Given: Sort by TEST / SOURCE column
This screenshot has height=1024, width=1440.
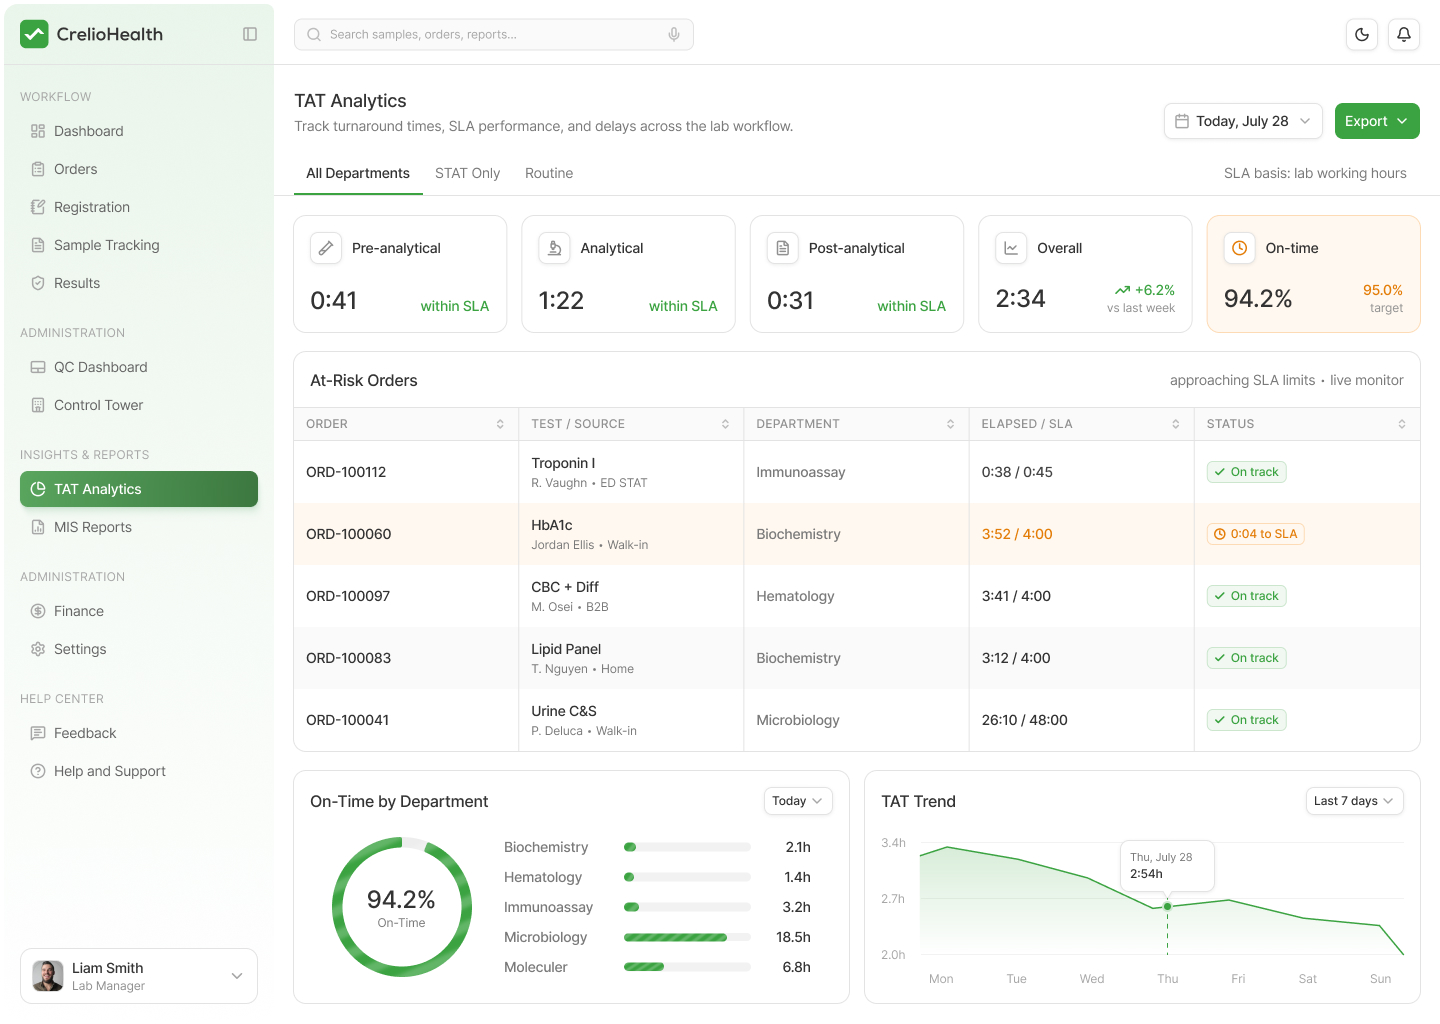Looking at the screenshot, I should click(x=725, y=424).
